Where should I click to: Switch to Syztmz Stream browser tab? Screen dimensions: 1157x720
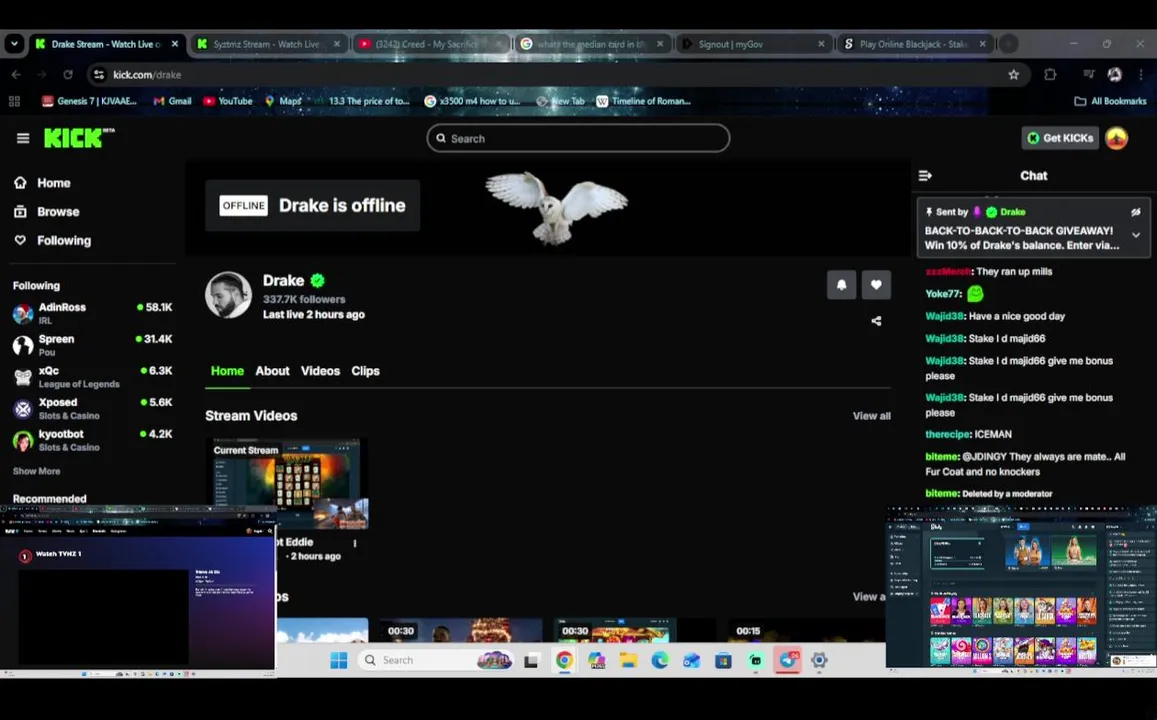(266, 44)
